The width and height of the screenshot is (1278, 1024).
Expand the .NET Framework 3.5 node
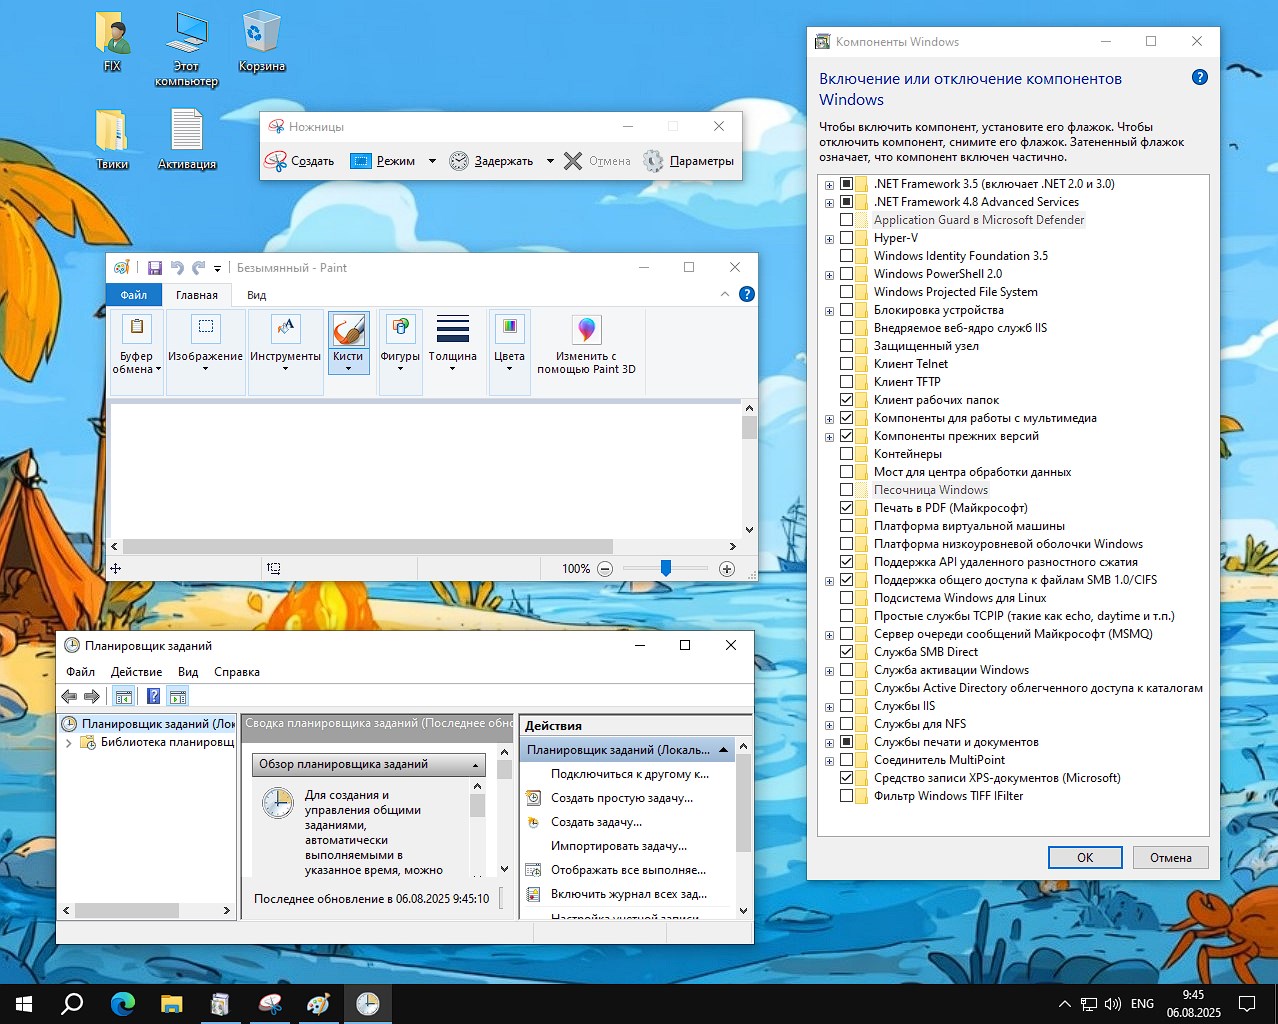click(x=829, y=185)
